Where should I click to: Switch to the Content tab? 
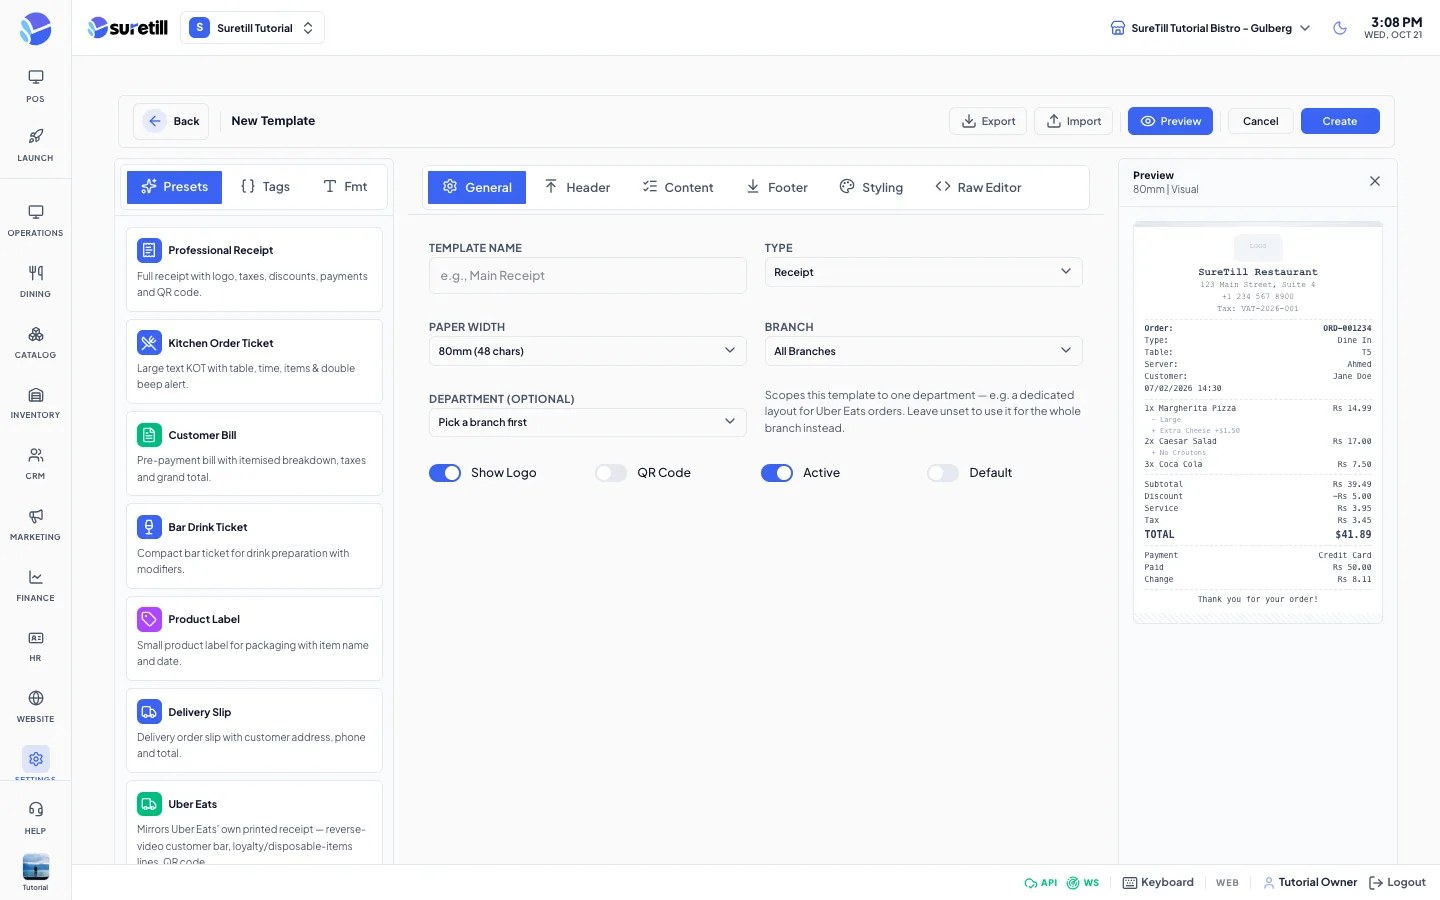pos(678,187)
